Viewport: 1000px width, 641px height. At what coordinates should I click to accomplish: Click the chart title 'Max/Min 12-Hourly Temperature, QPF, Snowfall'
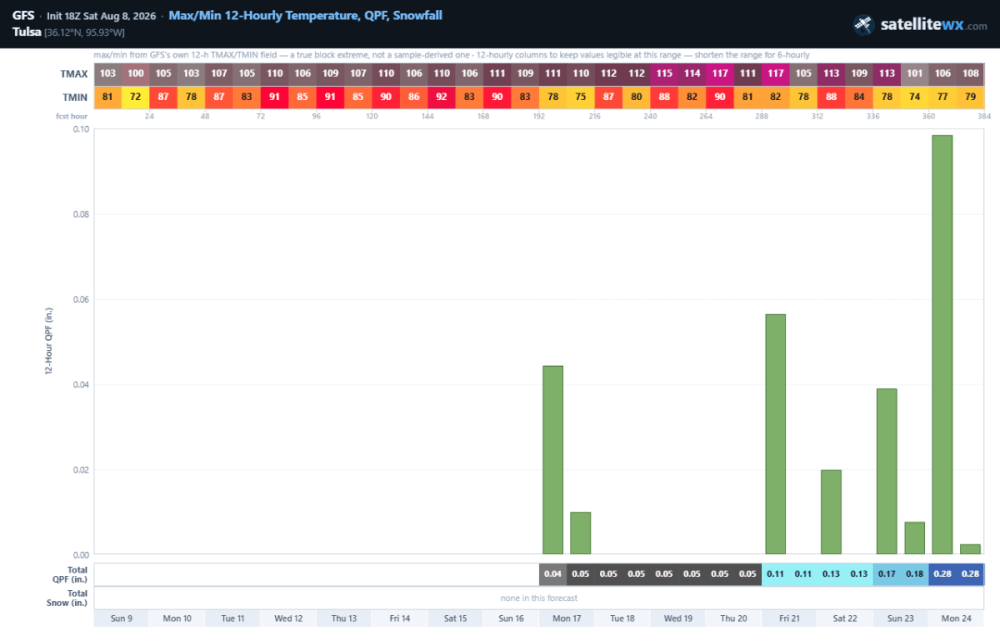pos(305,15)
